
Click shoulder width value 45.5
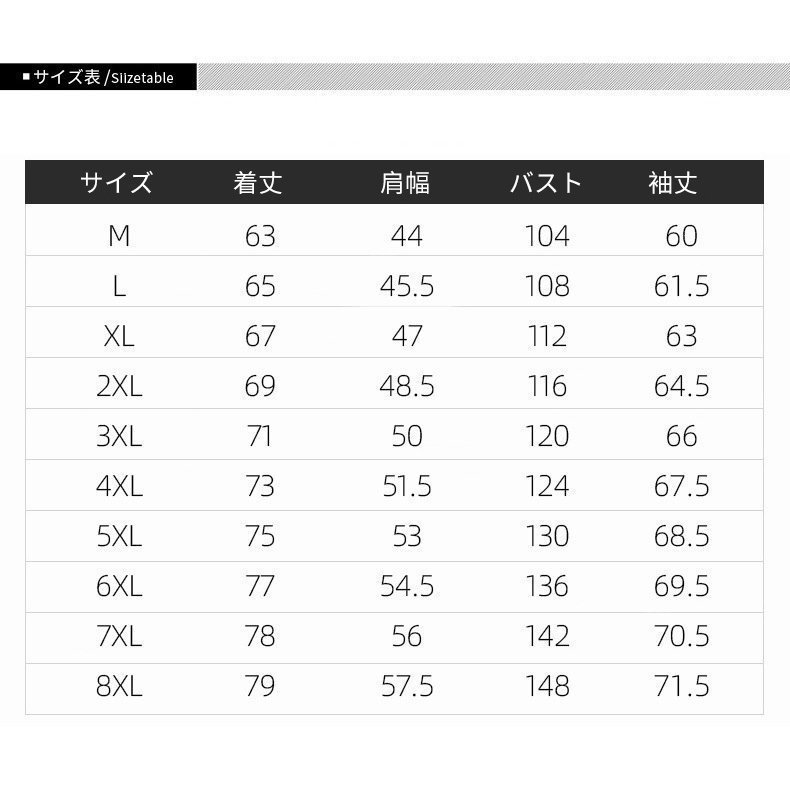407,286
